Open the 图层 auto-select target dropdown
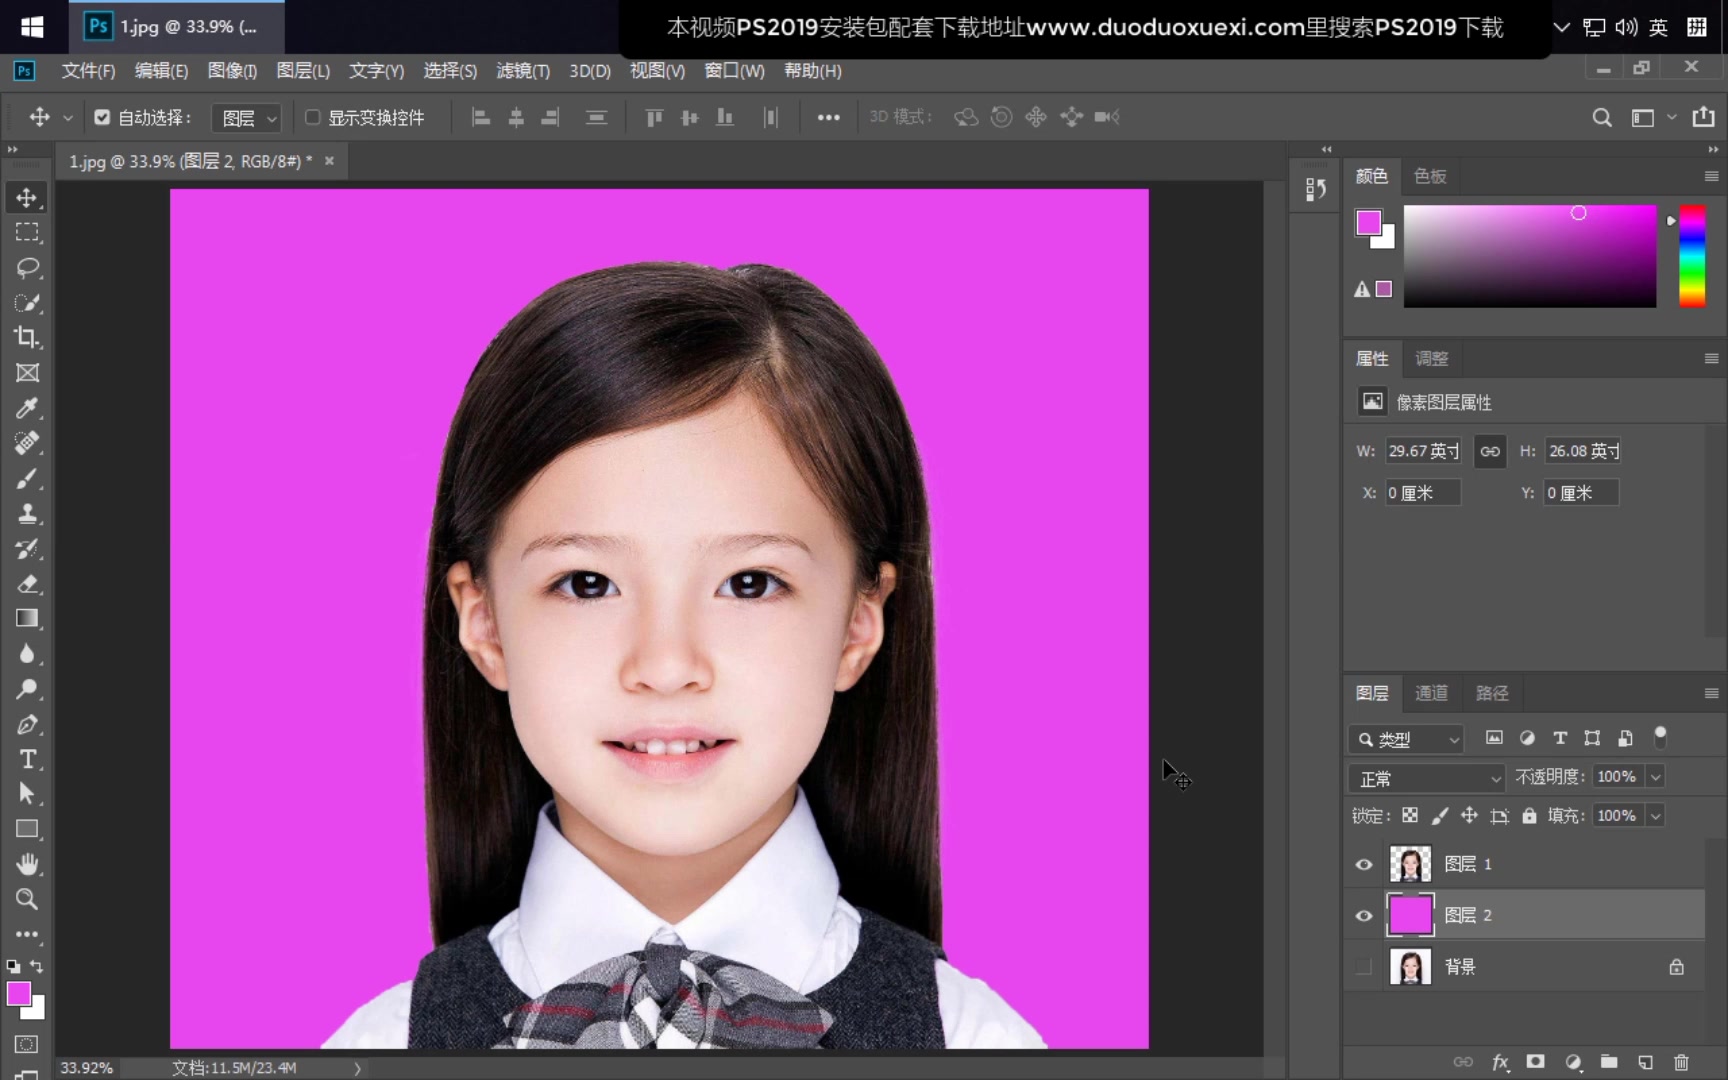 pos(248,118)
